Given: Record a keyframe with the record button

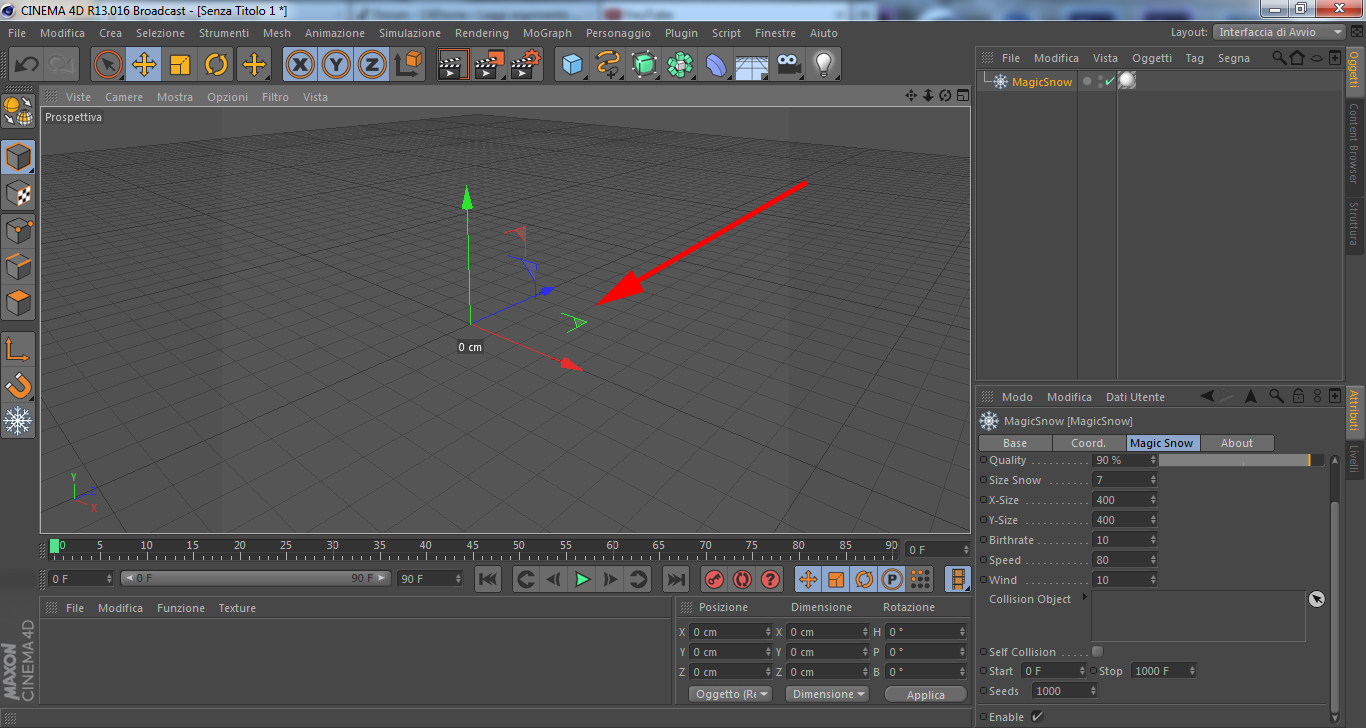Looking at the screenshot, I should (714, 579).
